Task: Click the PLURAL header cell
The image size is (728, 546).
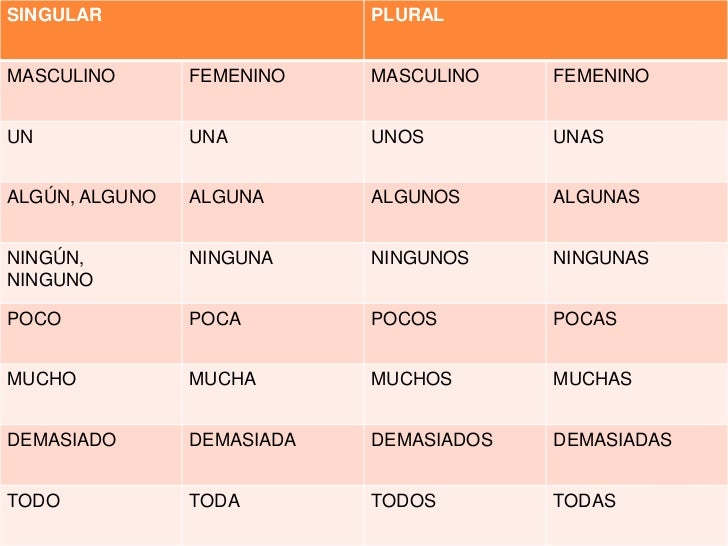Action: coord(546,30)
